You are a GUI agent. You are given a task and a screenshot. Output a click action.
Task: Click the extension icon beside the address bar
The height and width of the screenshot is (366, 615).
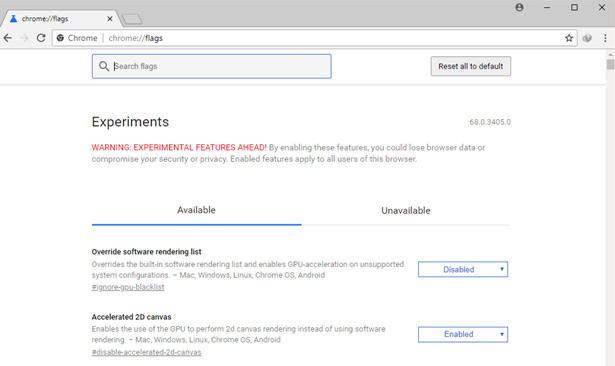coord(587,38)
